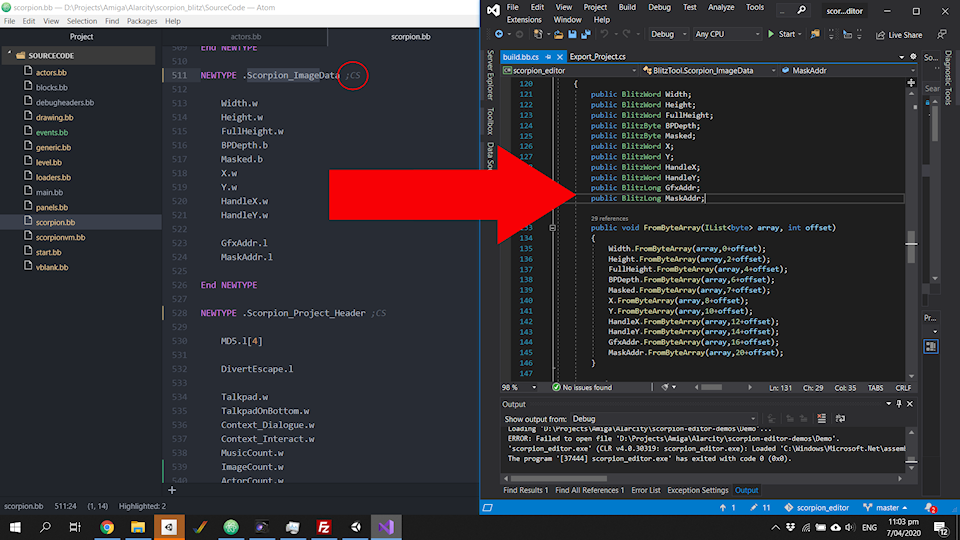Click the master branch status button
The image size is (960, 540).
pos(884,508)
